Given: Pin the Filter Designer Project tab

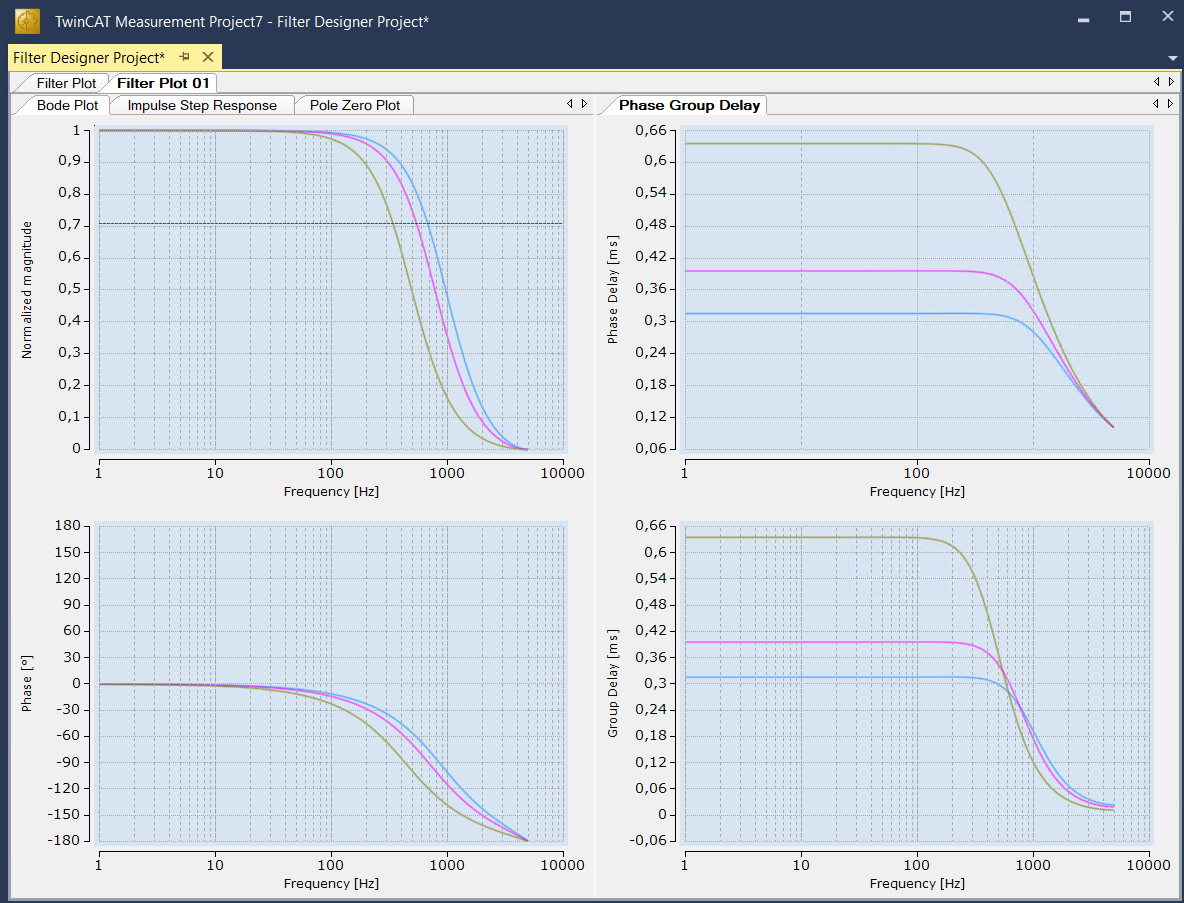Looking at the screenshot, I should point(185,57).
